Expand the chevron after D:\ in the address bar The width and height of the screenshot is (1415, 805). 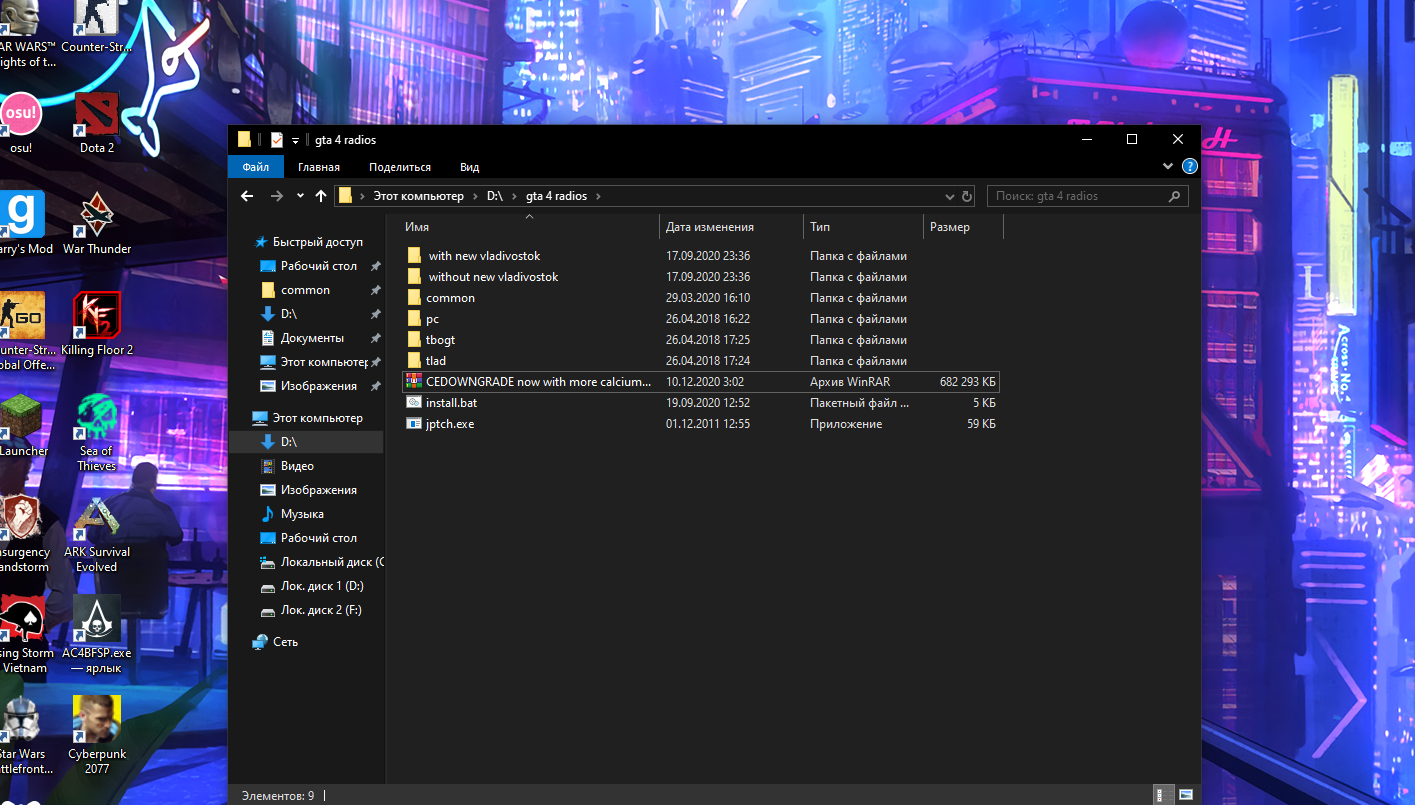513,196
